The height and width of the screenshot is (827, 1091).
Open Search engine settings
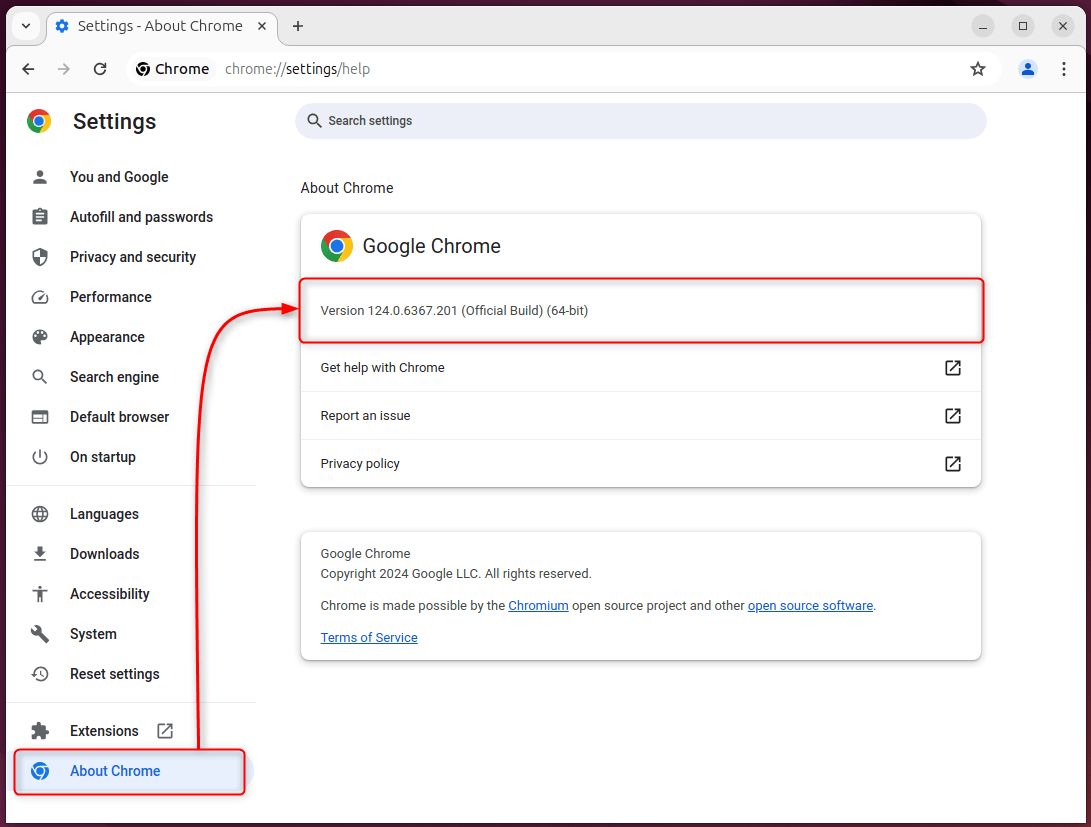pyautogui.click(x=114, y=377)
